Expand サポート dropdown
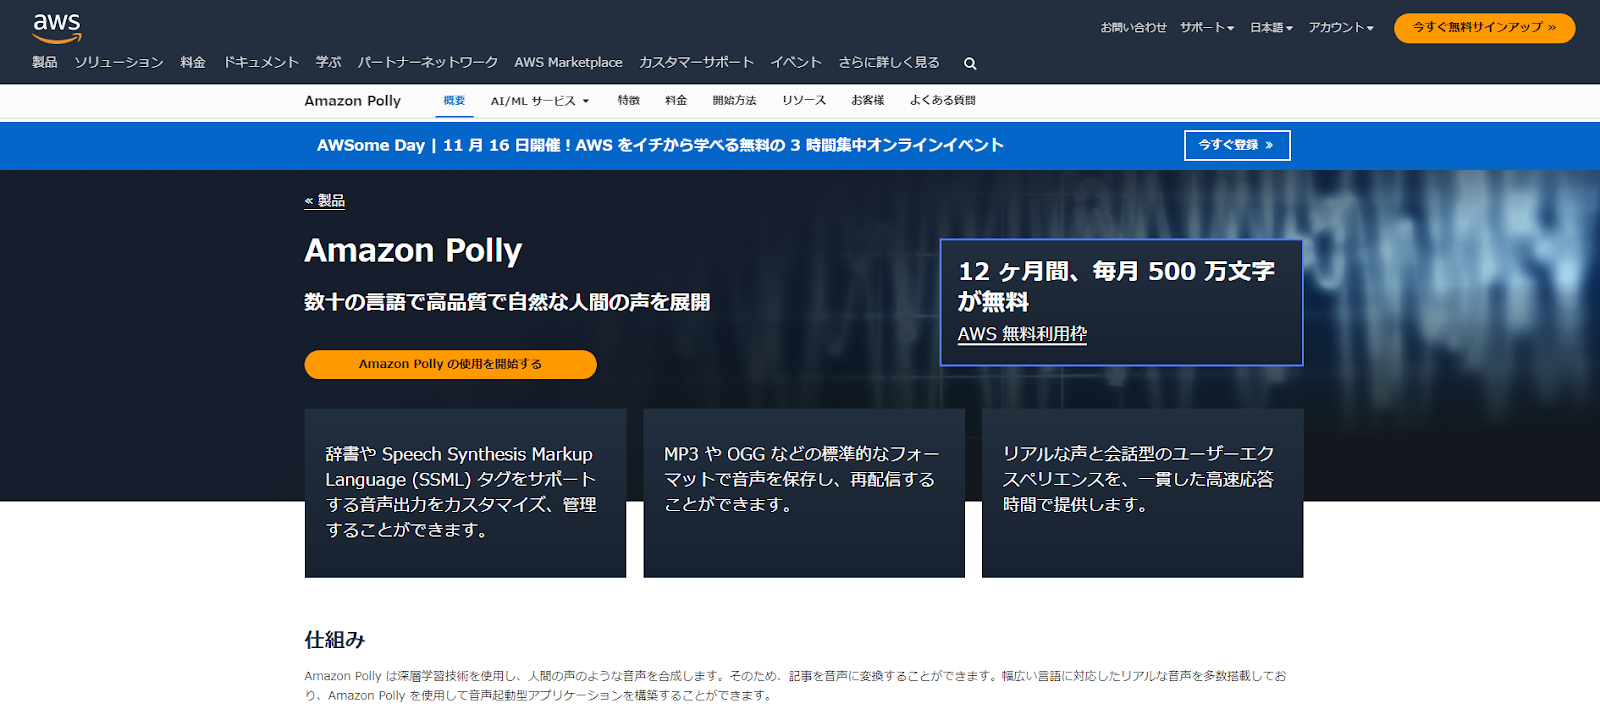Screen dimensions: 1600x720 coord(1207,28)
